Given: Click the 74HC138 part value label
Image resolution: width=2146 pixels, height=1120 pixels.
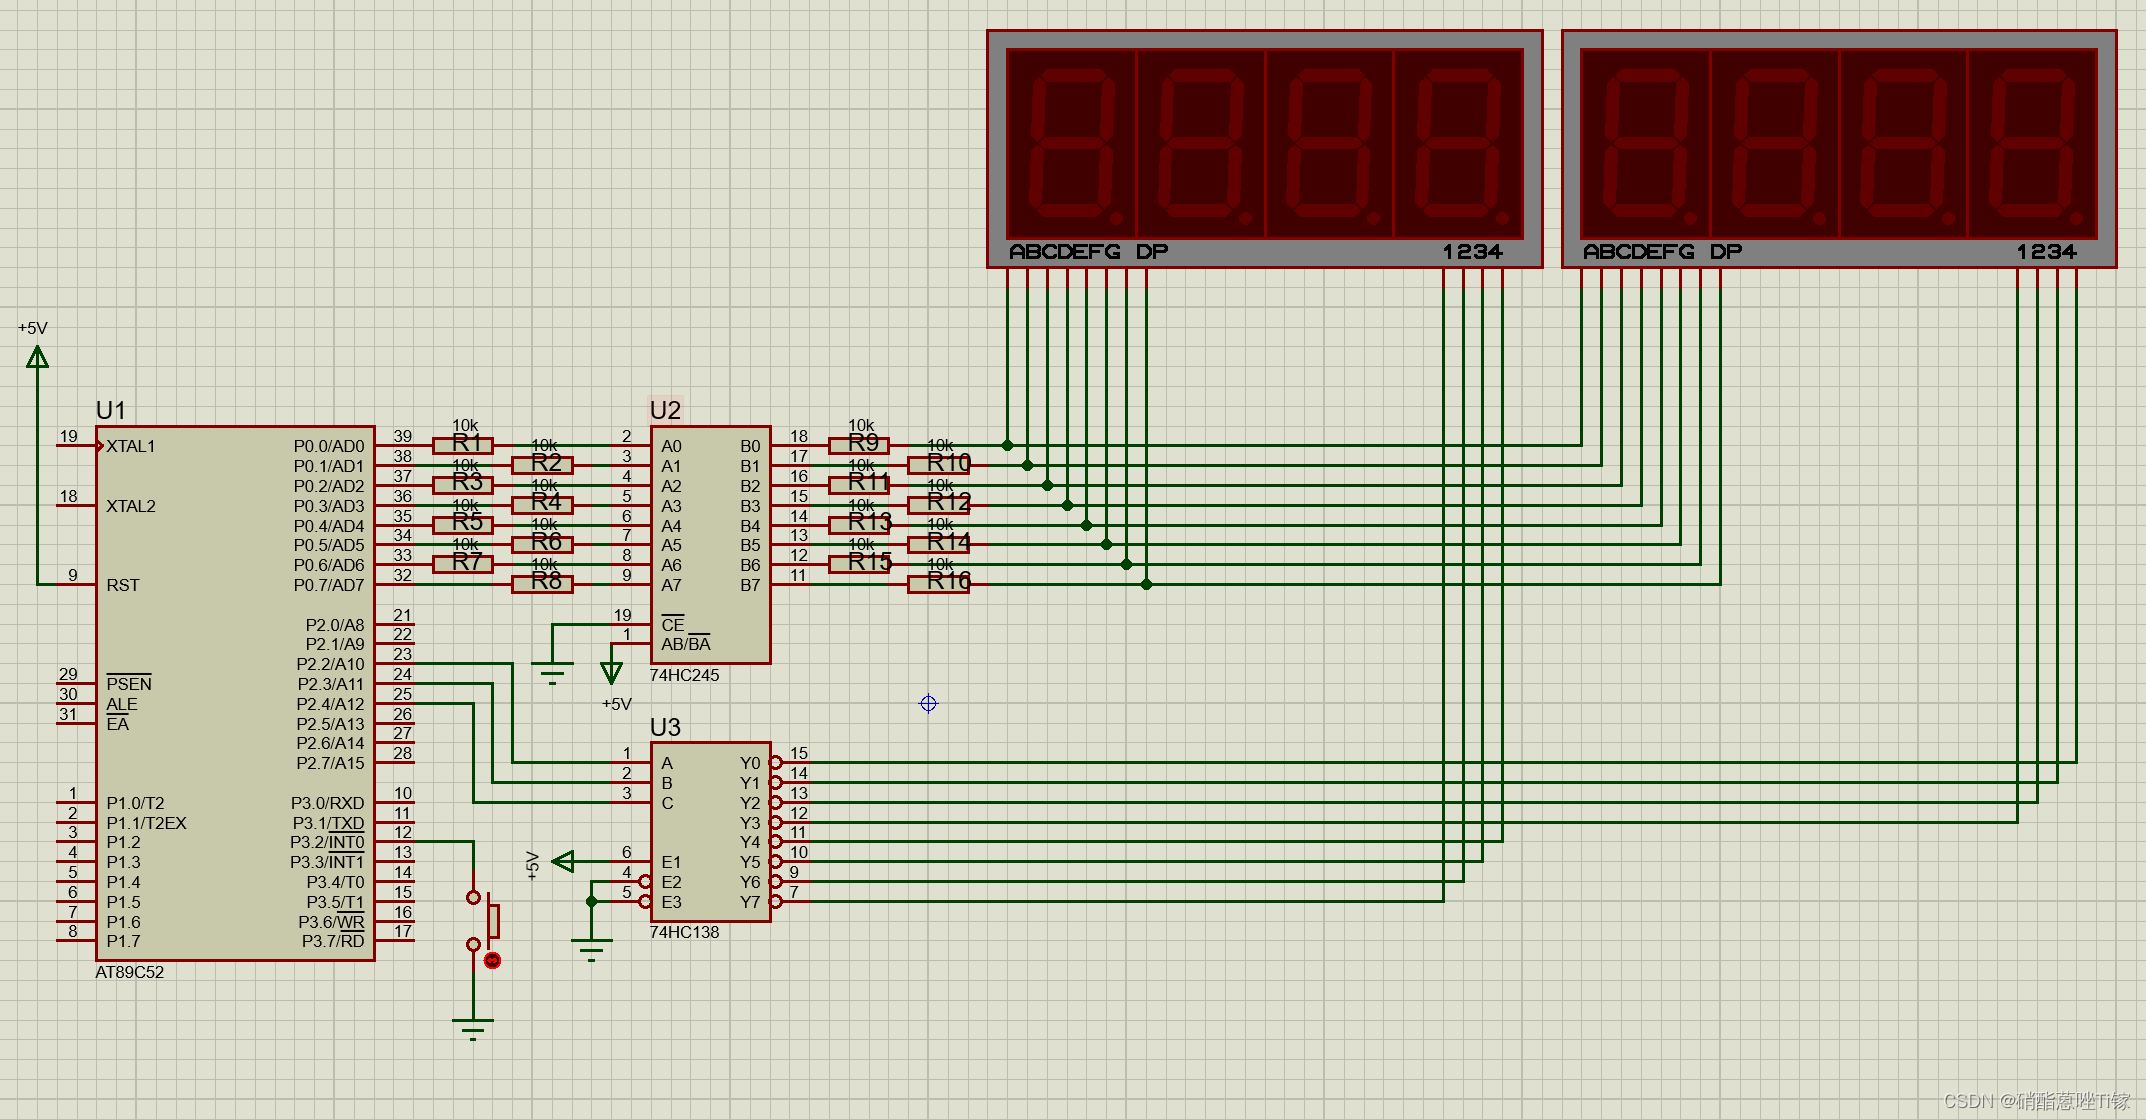Looking at the screenshot, I should click(684, 932).
